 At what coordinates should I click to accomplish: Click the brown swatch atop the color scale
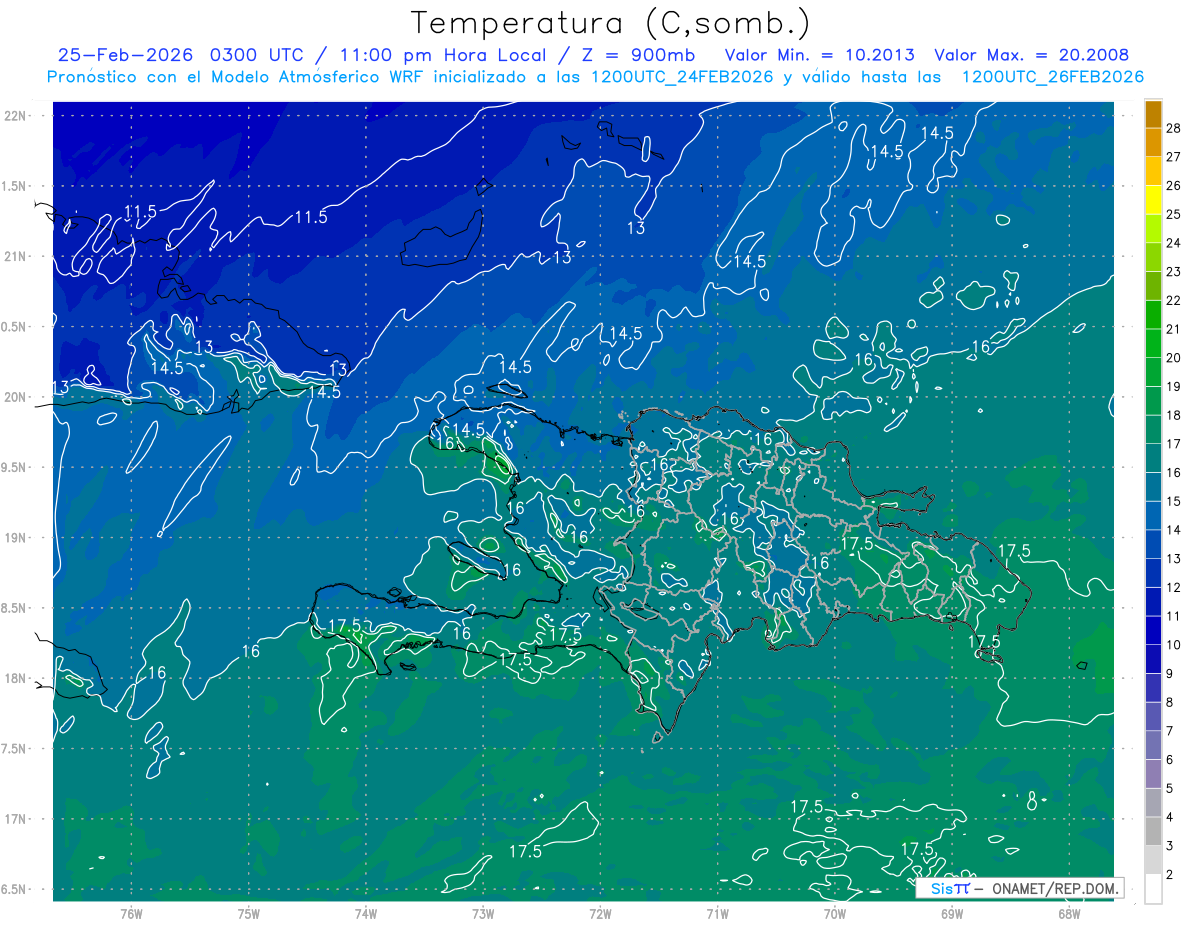tap(1153, 113)
